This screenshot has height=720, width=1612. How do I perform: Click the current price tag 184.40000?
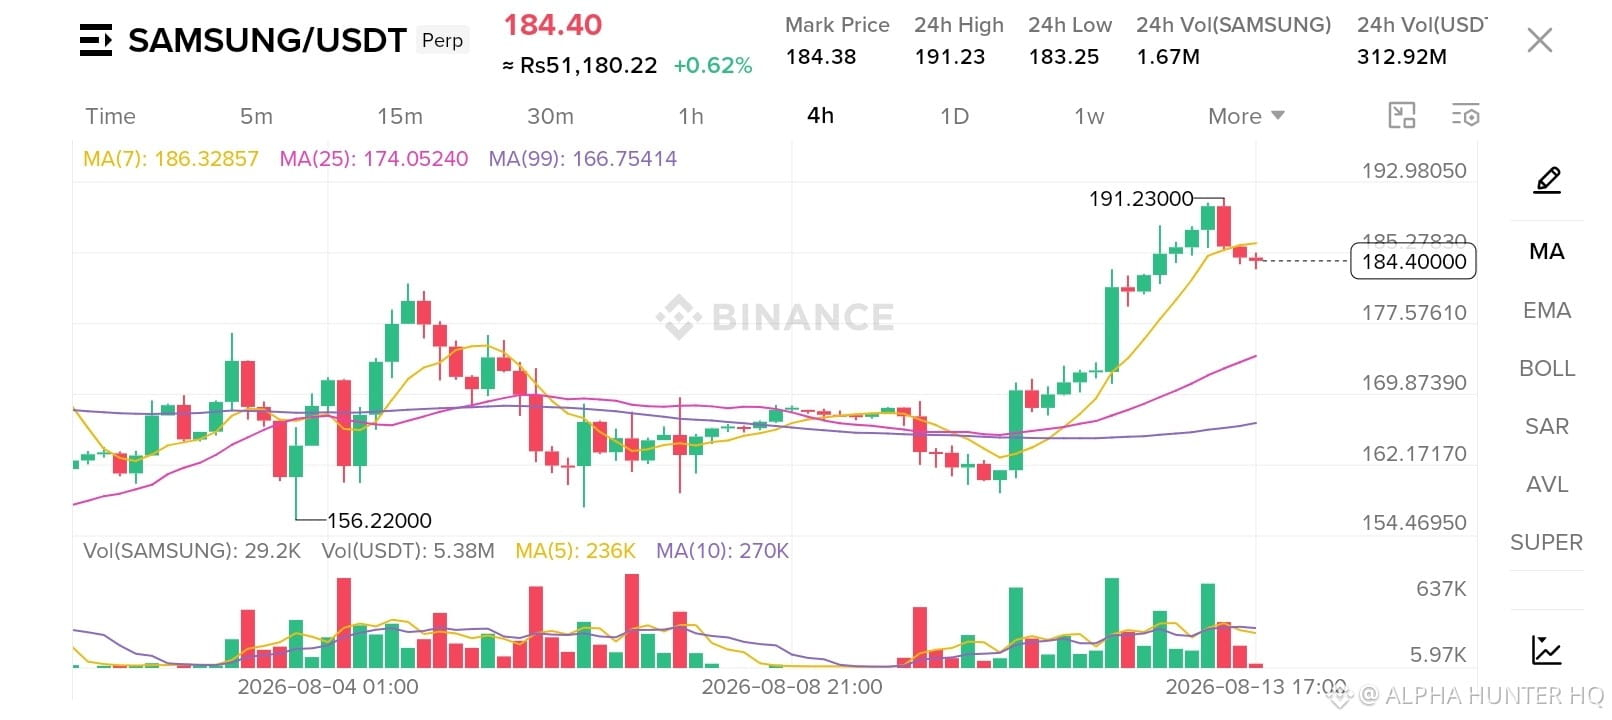[x=1414, y=261]
